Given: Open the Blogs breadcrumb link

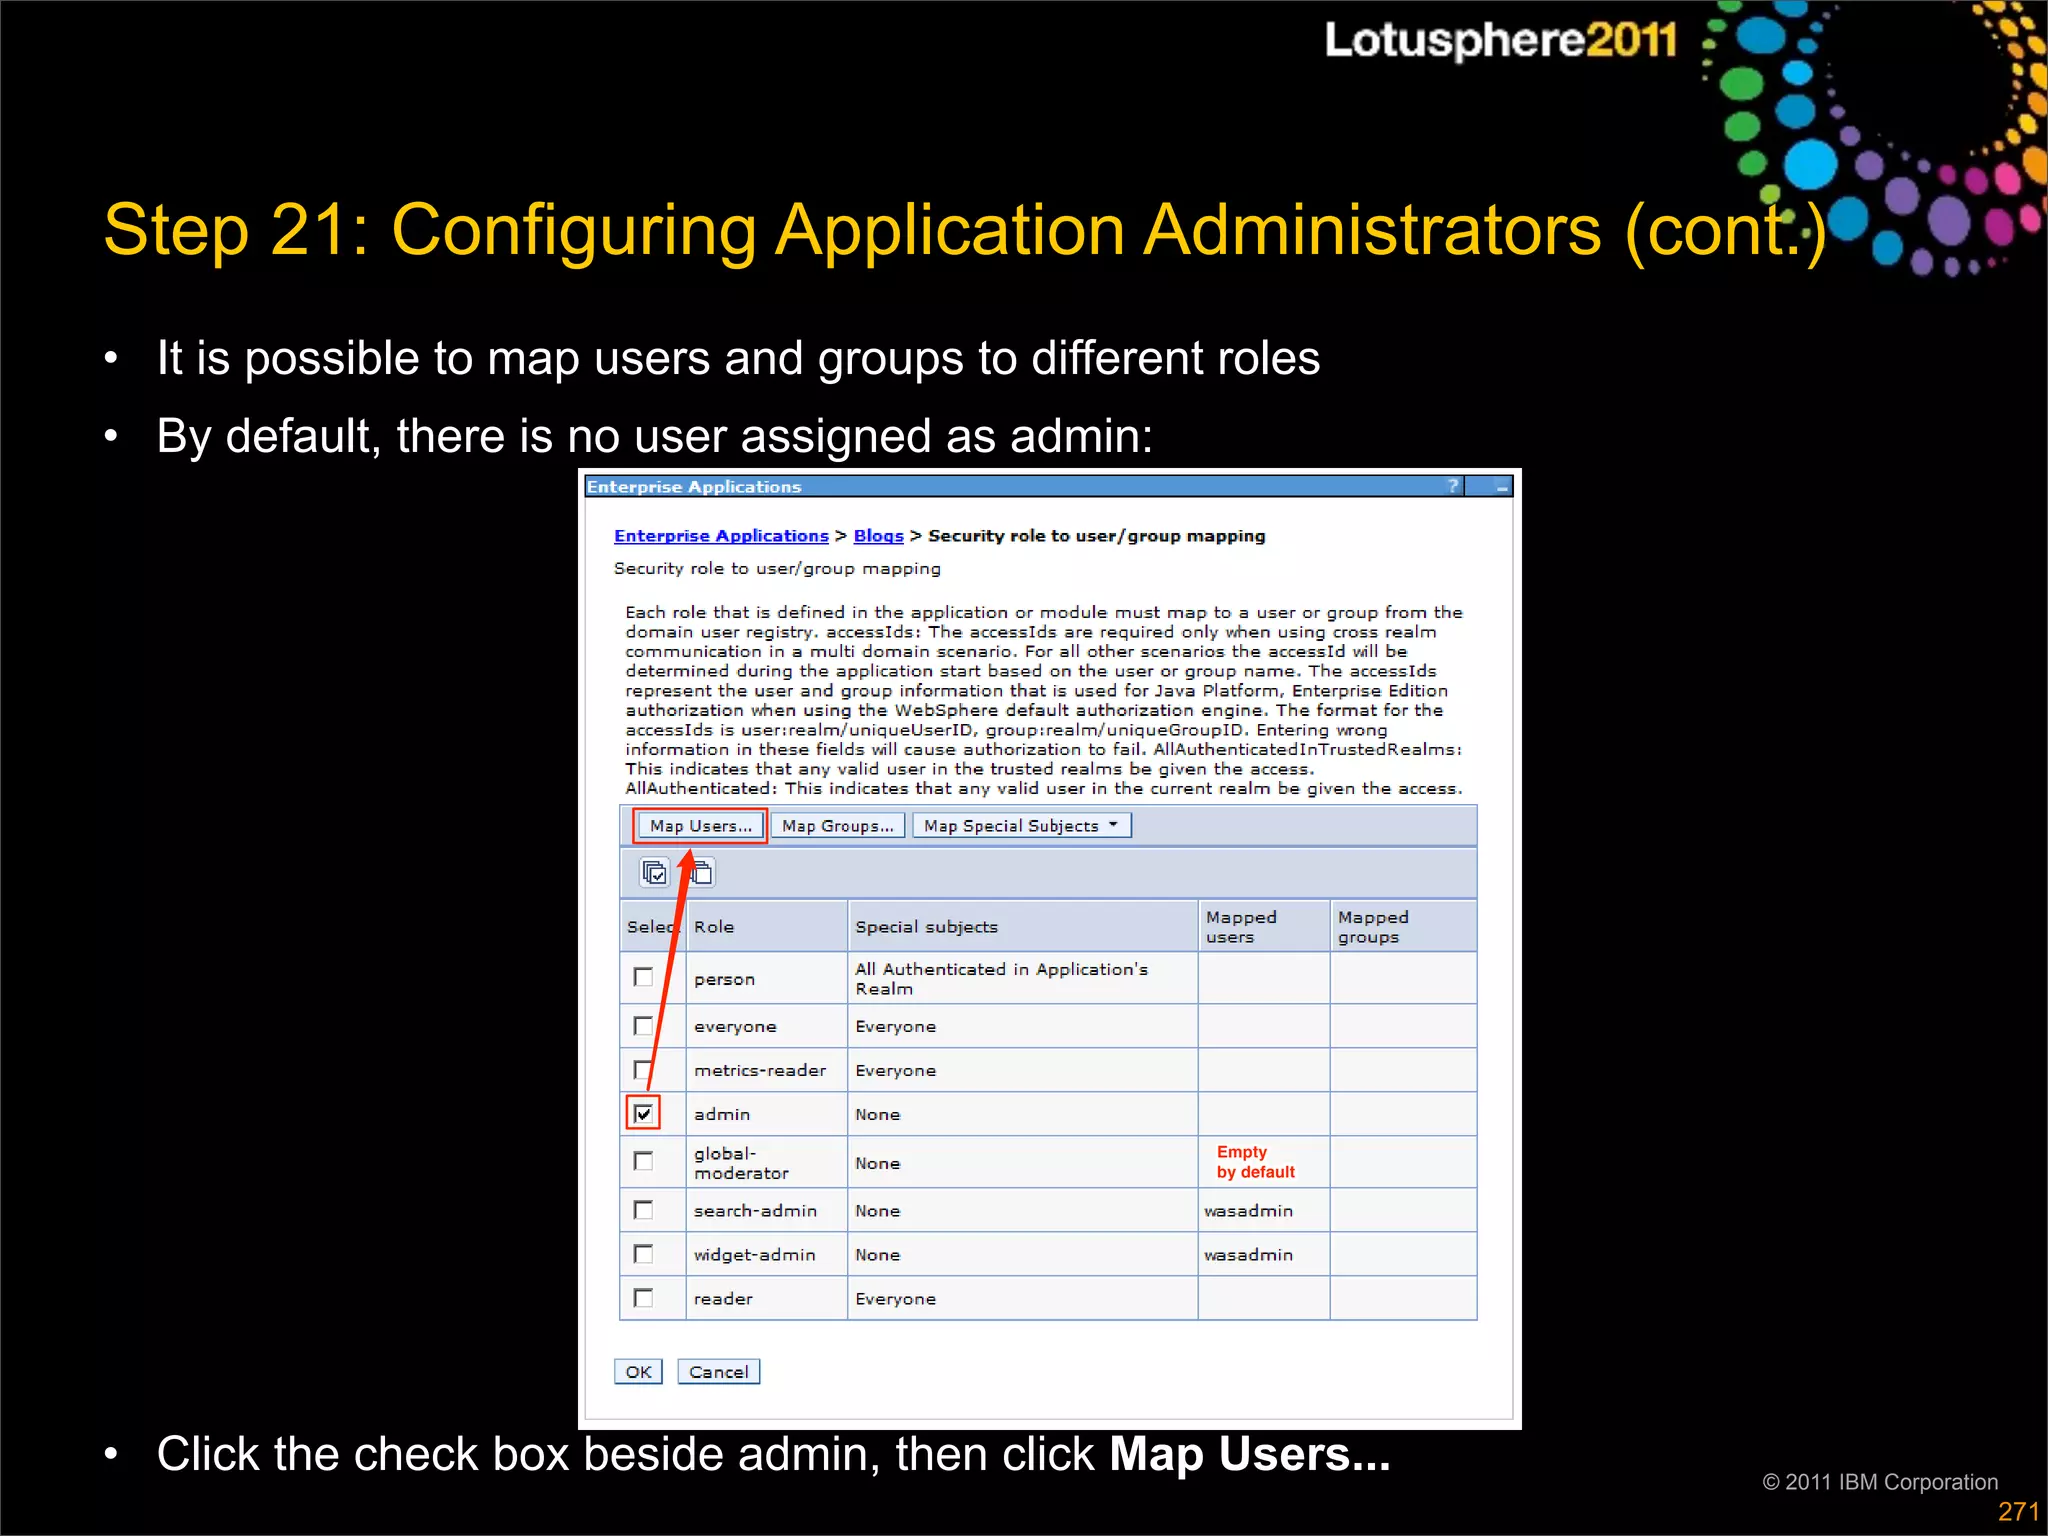Looking at the screenshot, I should pos(878,536).
